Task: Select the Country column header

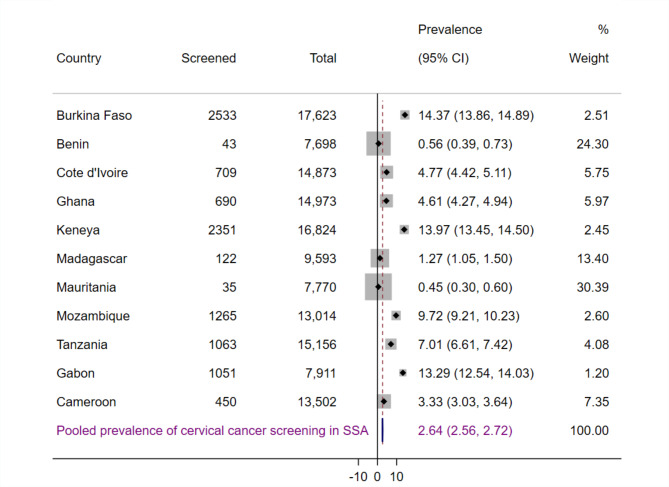Action: pos(79,58)
